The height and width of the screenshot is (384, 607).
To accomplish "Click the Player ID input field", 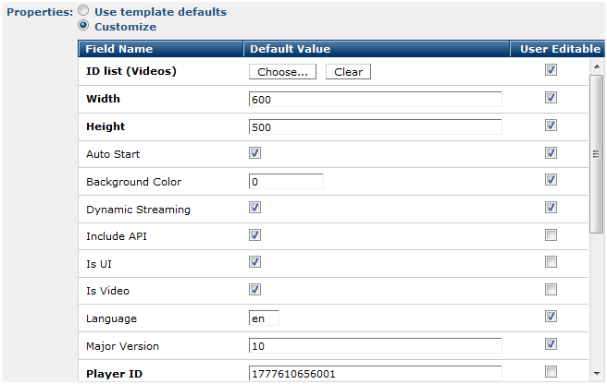I will (x=375, y=373).
